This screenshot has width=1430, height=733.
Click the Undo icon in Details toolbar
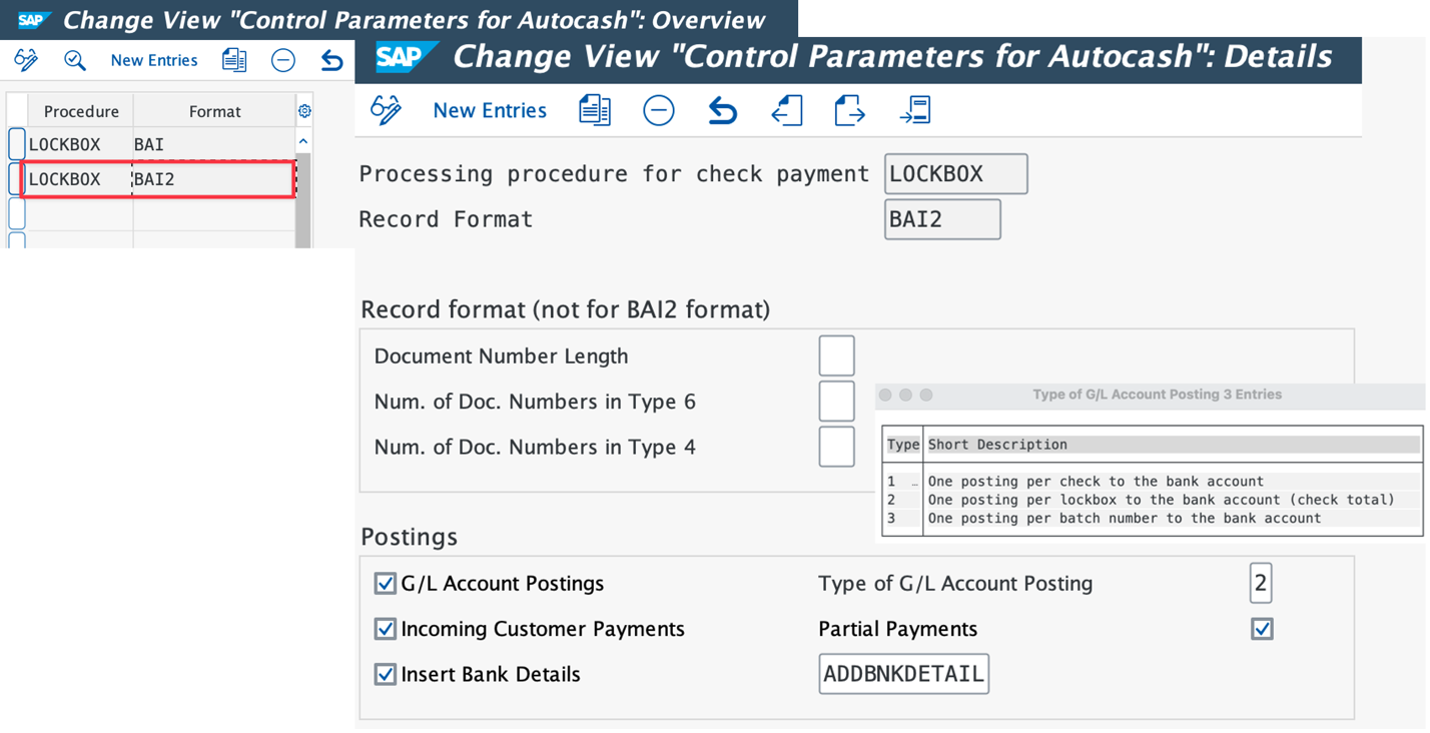pos(722,110)
